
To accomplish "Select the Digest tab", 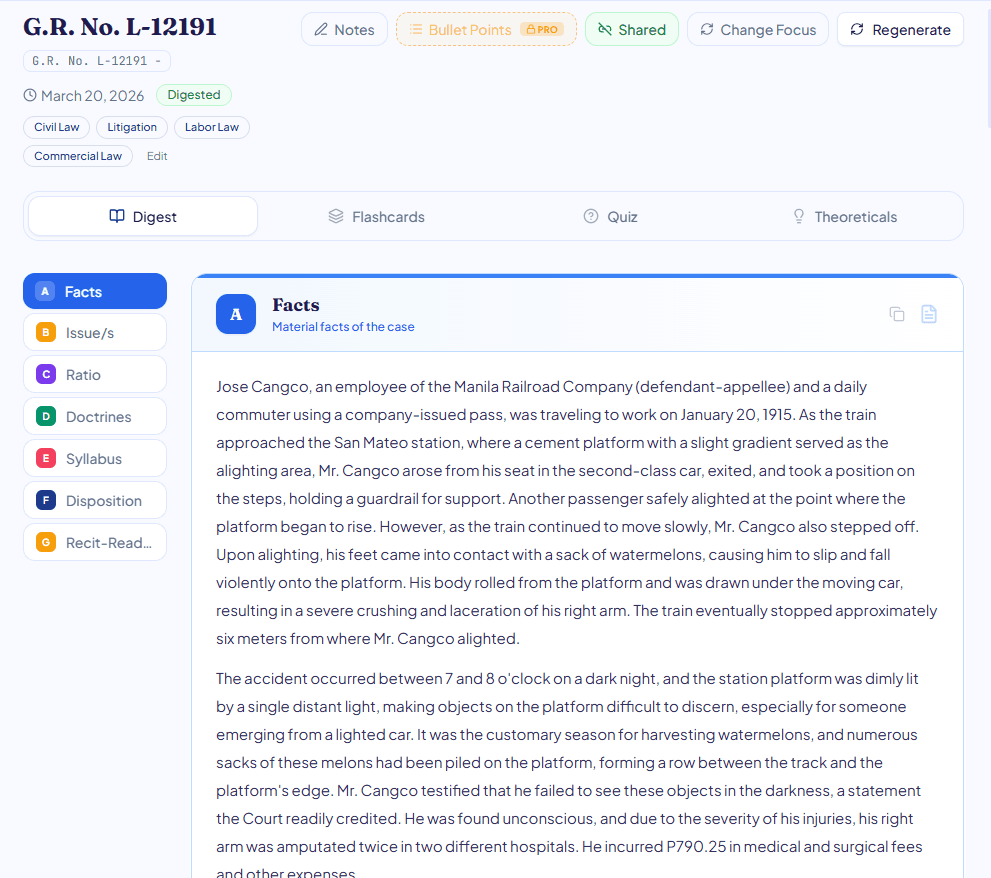I will [x=143, y=217].
